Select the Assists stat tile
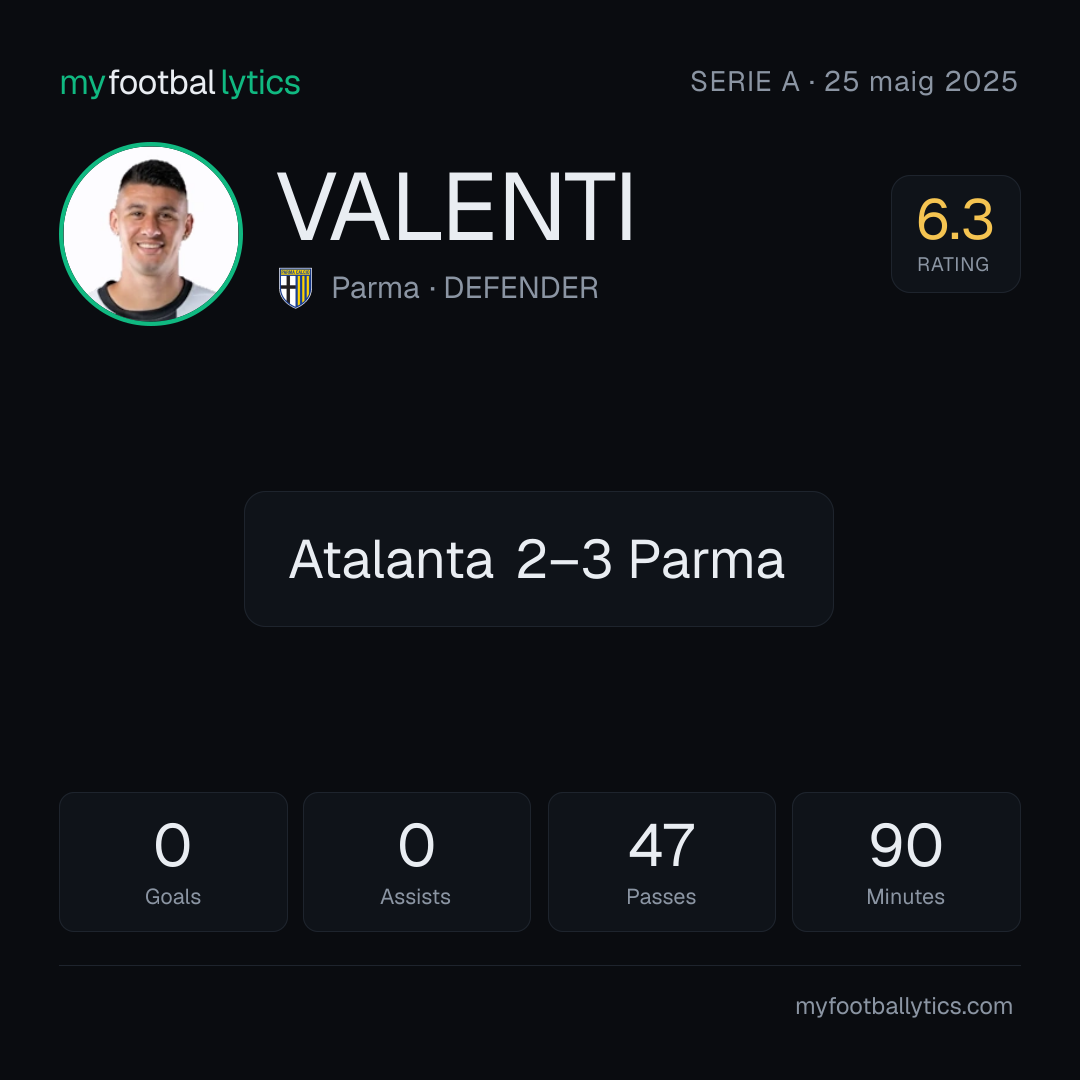1080x1080 pixels. pyautogui.click(x=417, y=862)
